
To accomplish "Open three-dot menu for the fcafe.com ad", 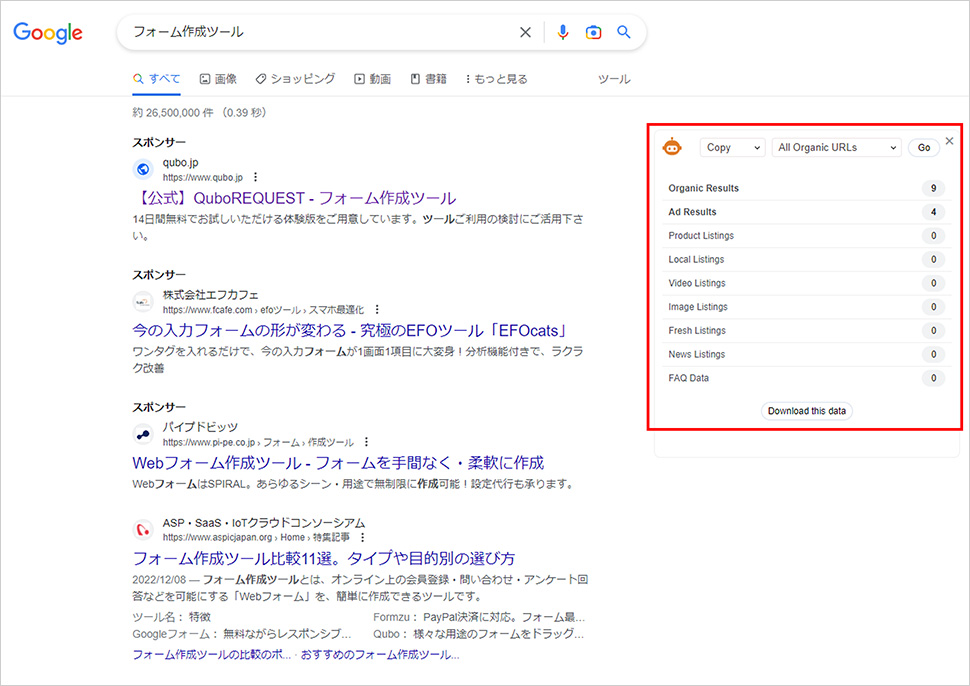I will click(377, 310).
